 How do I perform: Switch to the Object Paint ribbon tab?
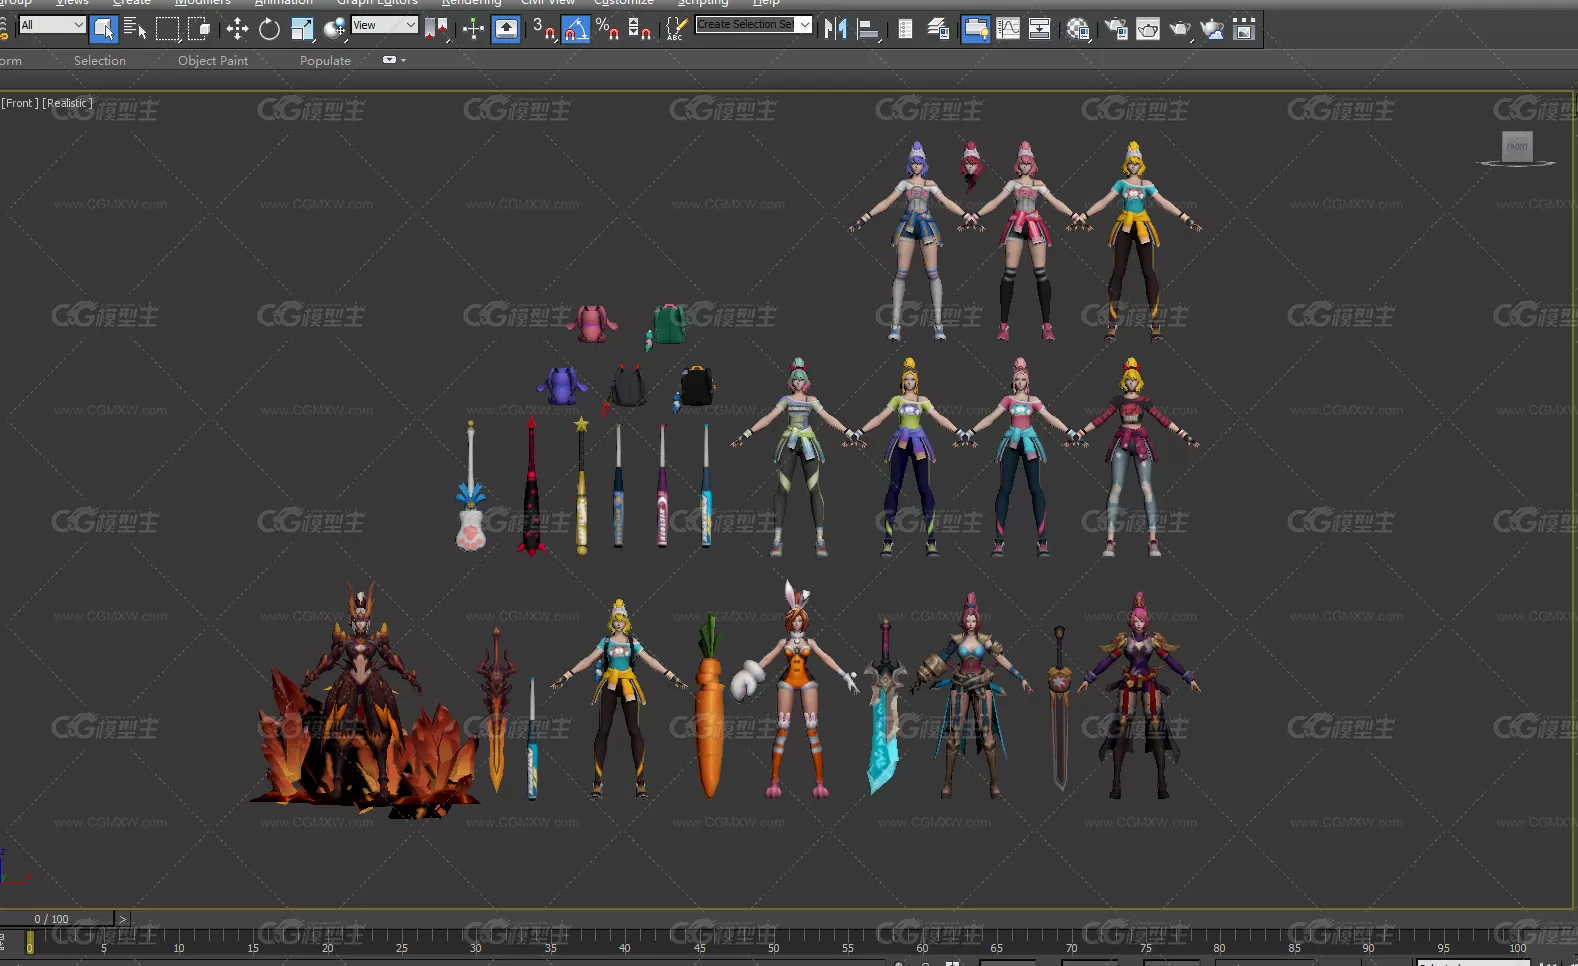tap(213, 61)
